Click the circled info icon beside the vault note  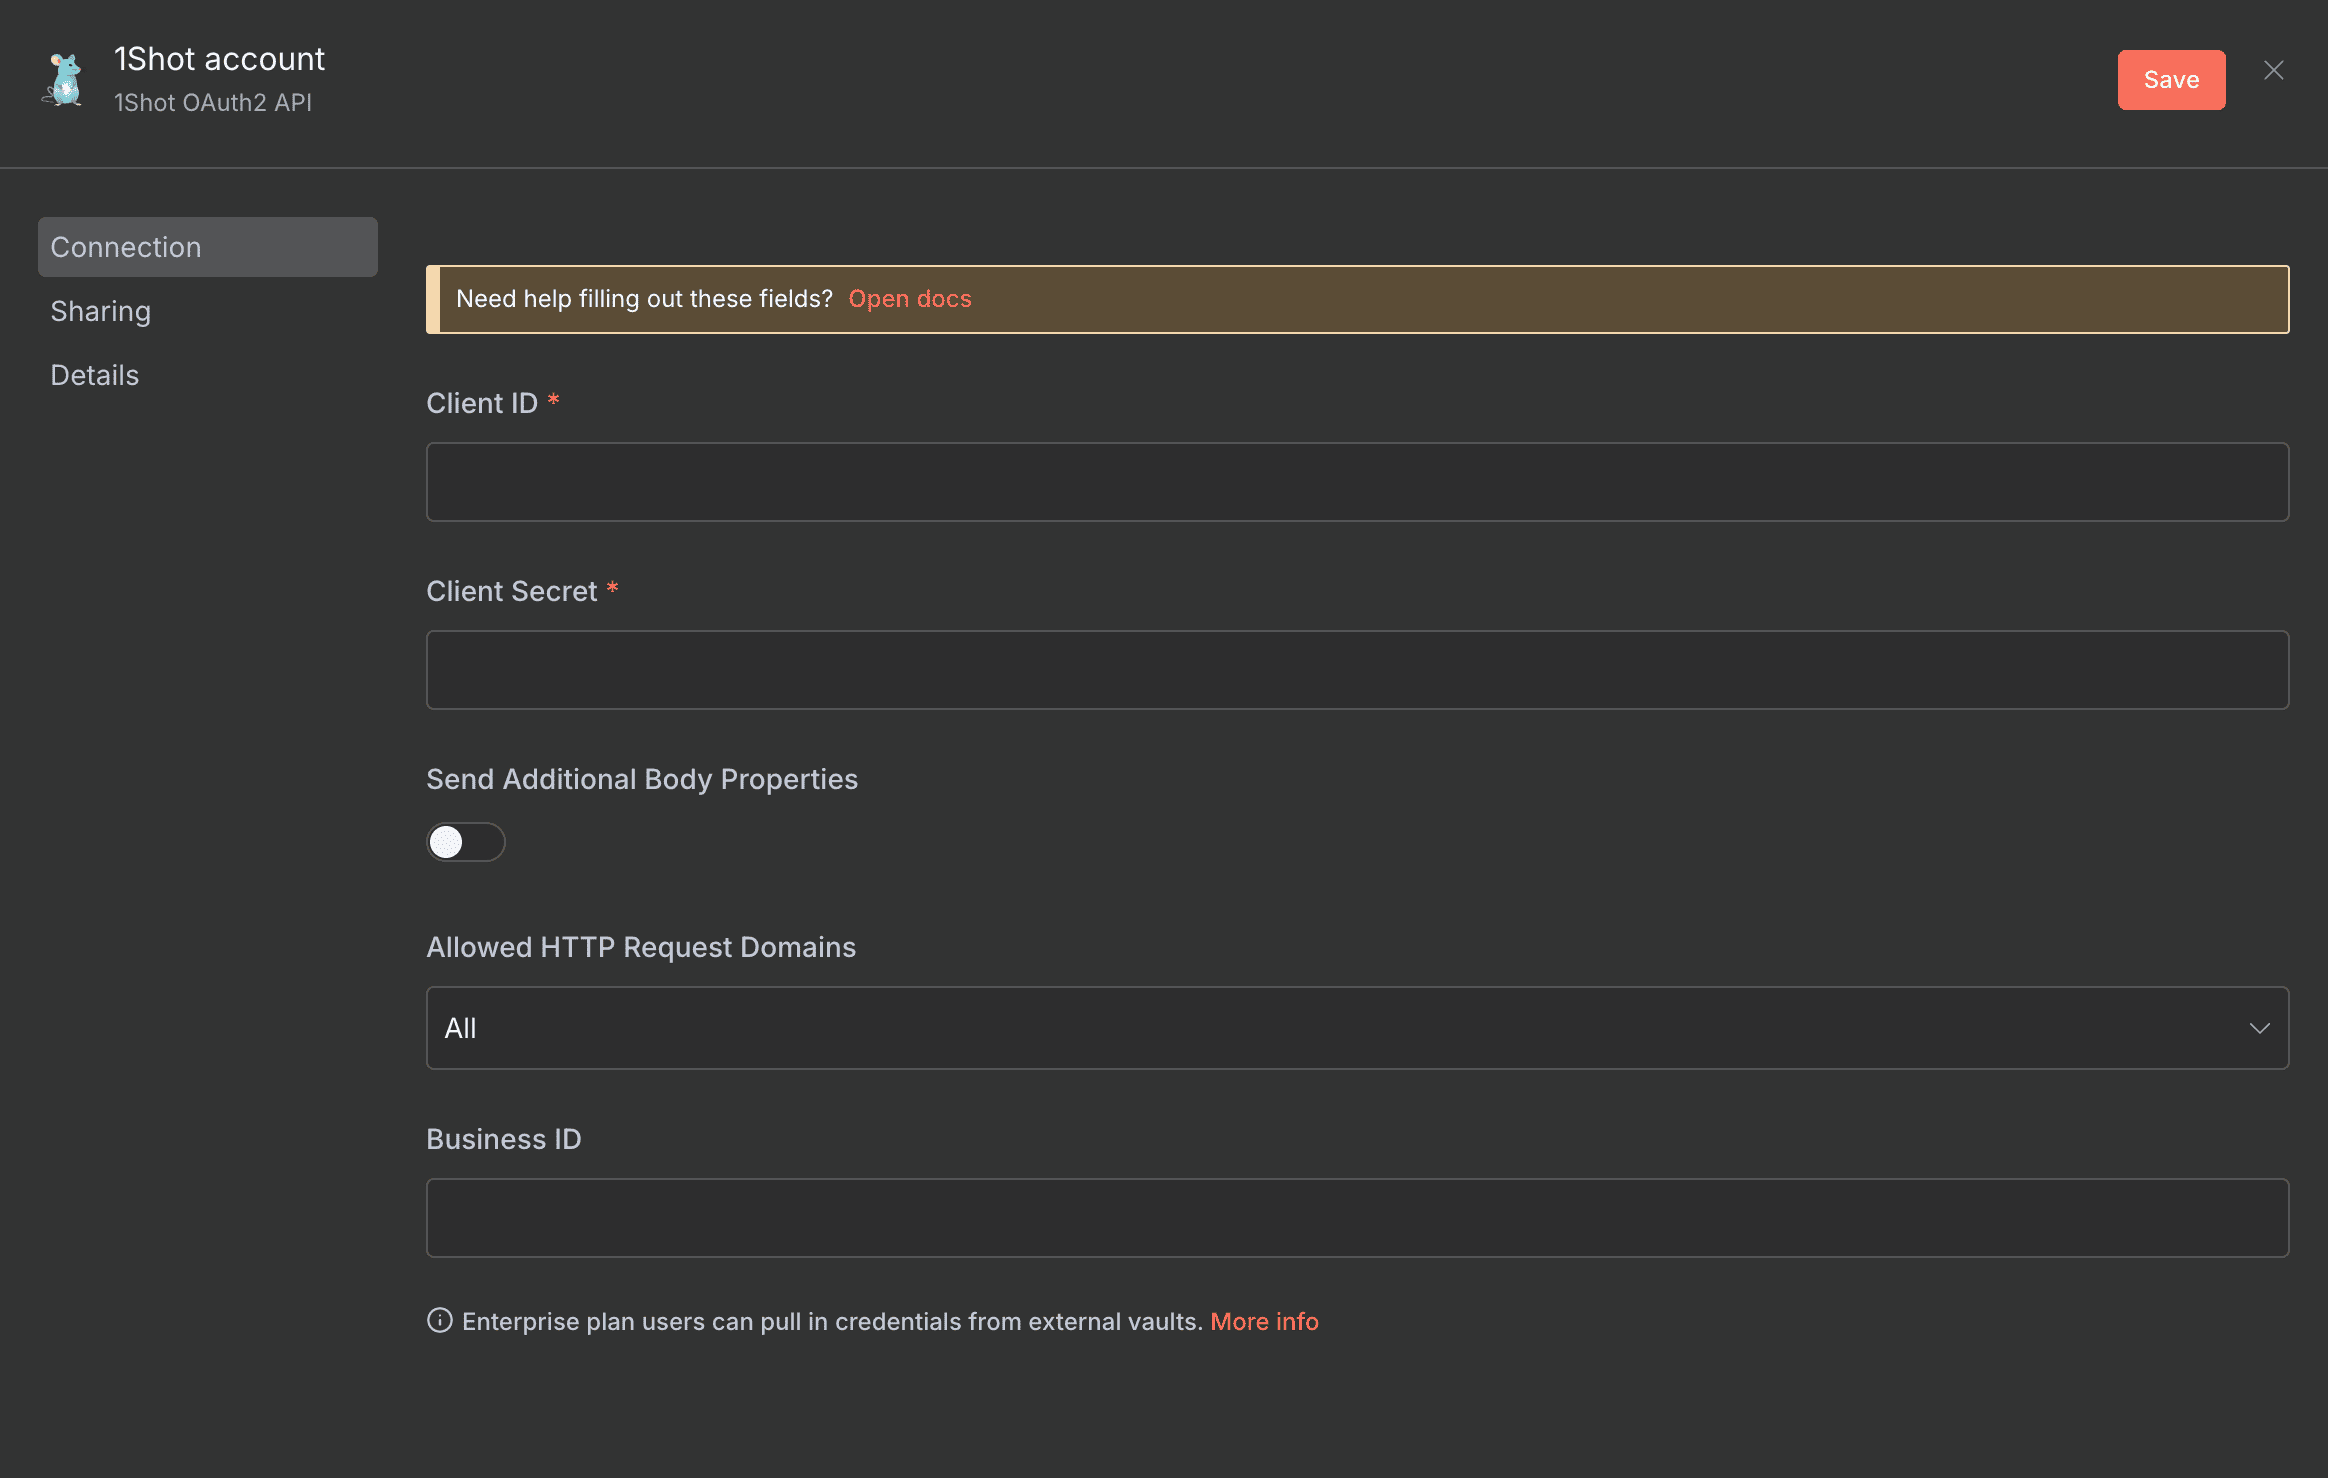(x=440, y=1321)
